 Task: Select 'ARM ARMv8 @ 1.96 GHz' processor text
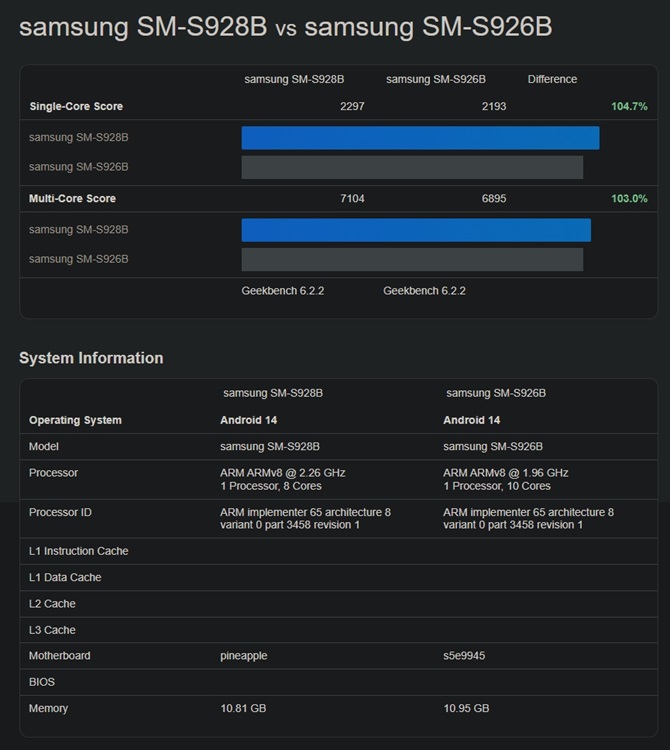[505, 473]
